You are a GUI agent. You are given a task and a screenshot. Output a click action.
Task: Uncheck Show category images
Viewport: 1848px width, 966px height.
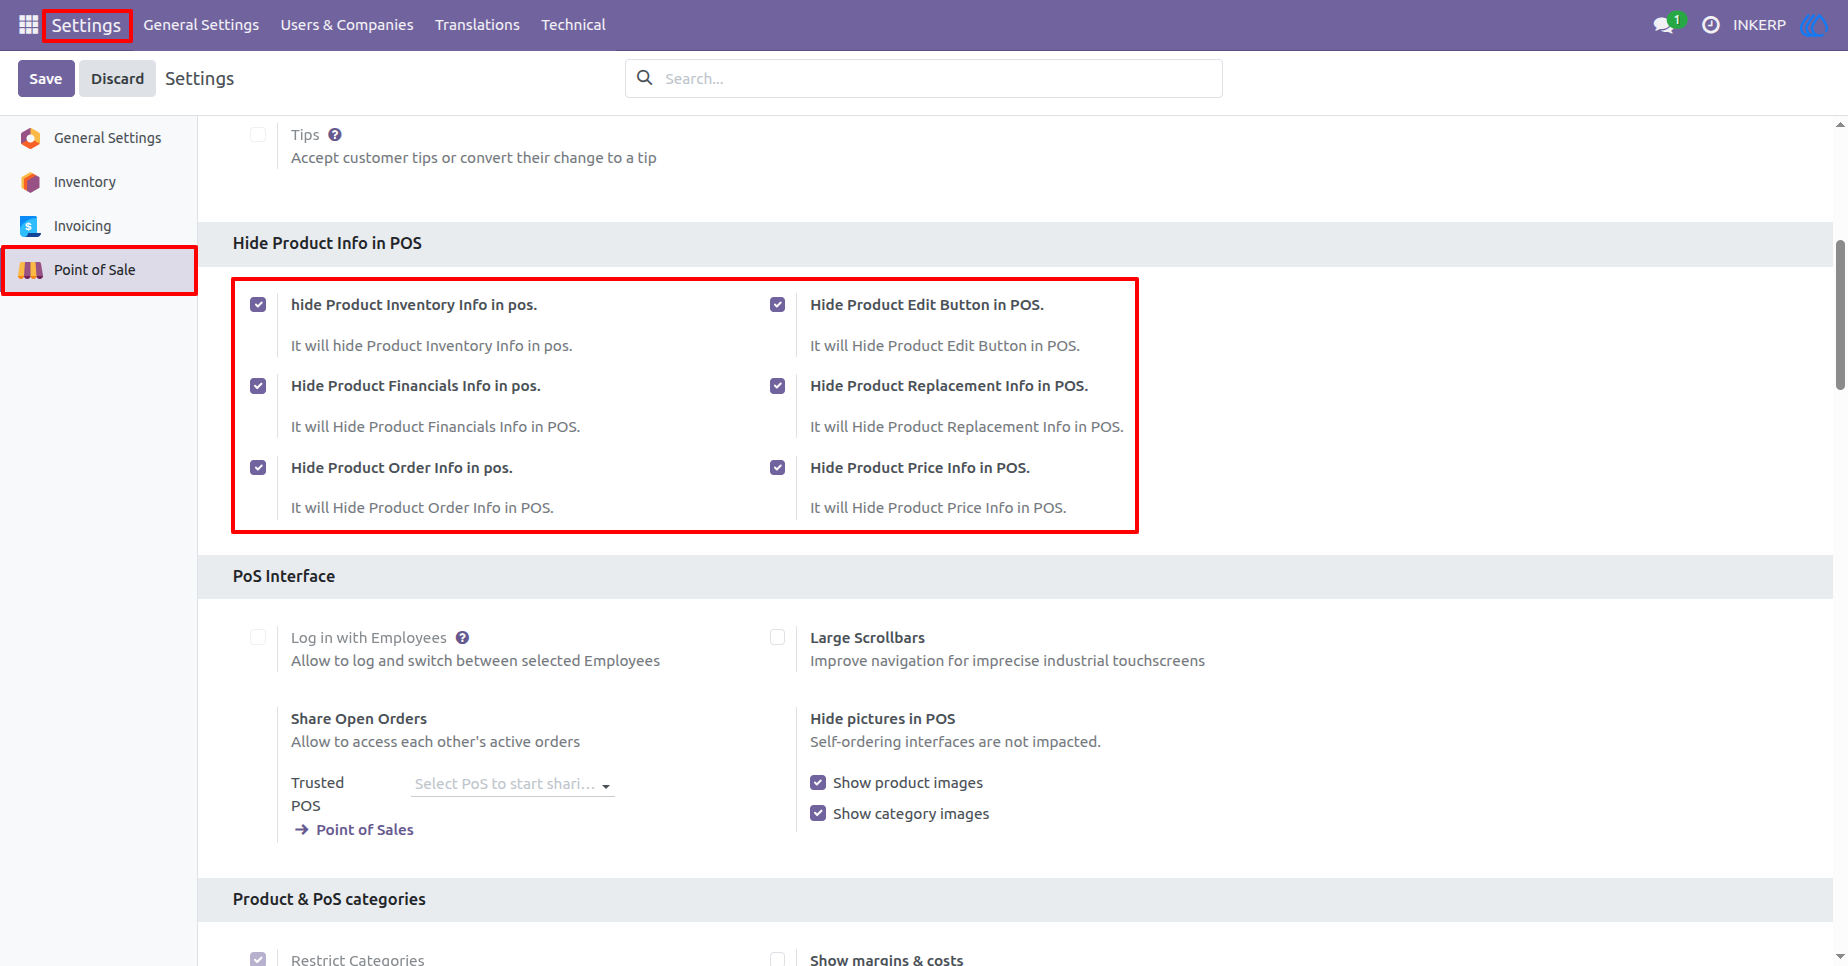point(818,813)
